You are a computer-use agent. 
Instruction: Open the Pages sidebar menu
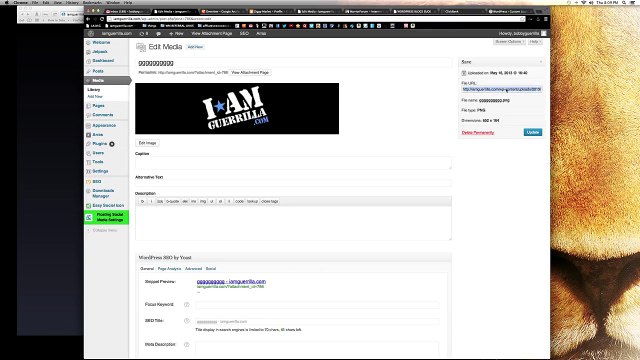(x=98, y=106)
